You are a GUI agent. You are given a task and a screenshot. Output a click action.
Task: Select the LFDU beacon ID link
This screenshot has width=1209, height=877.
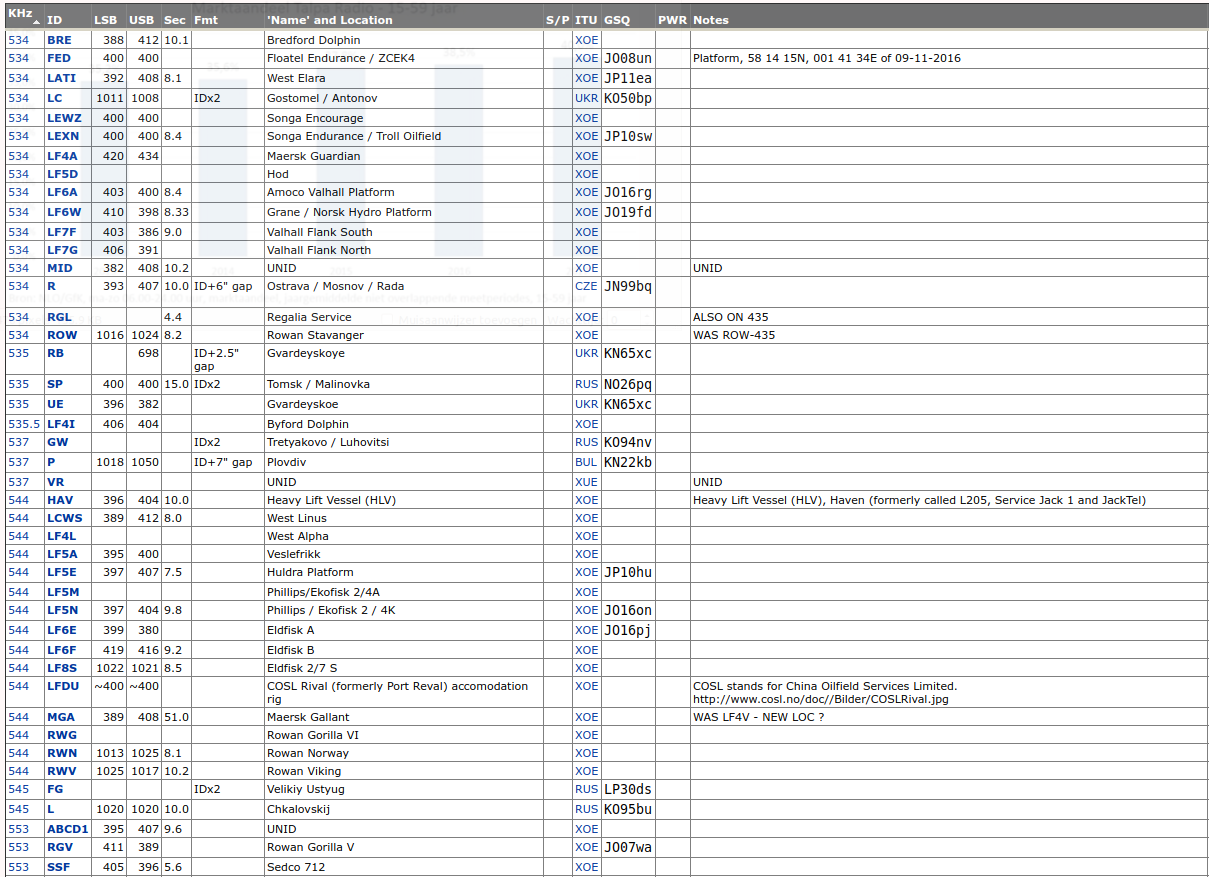pos(62,686)
